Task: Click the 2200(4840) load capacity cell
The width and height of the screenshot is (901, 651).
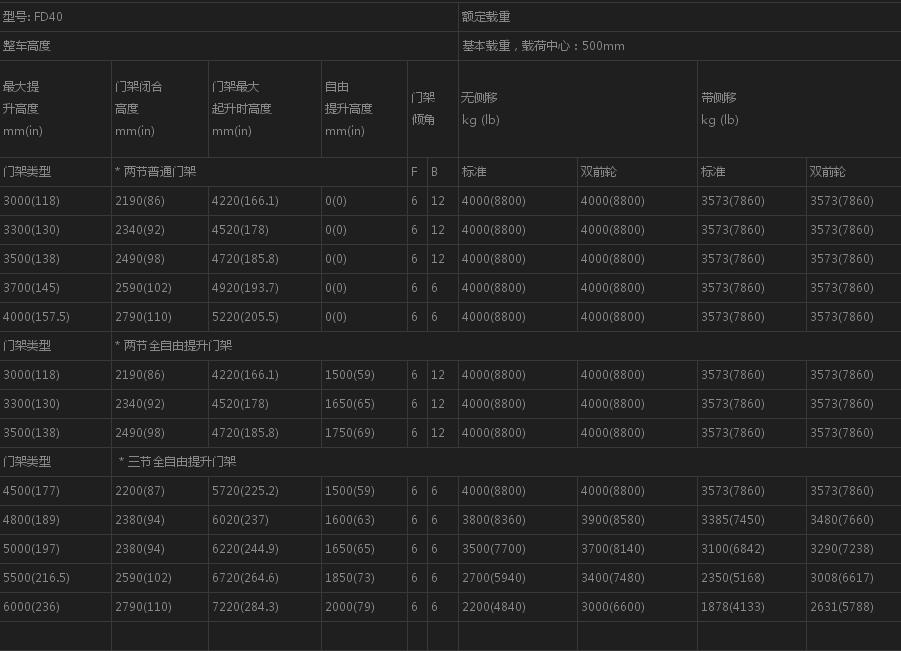Action: [x=493, y=607]
